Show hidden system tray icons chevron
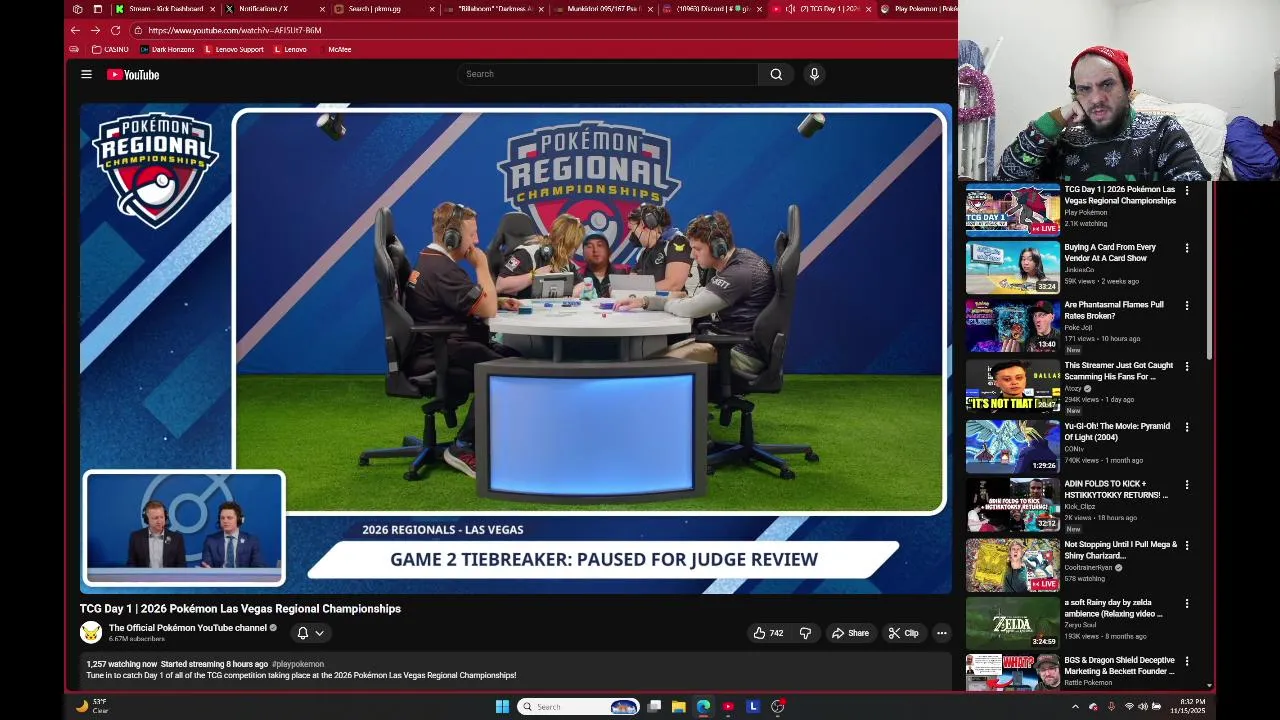 (1075, 707)
